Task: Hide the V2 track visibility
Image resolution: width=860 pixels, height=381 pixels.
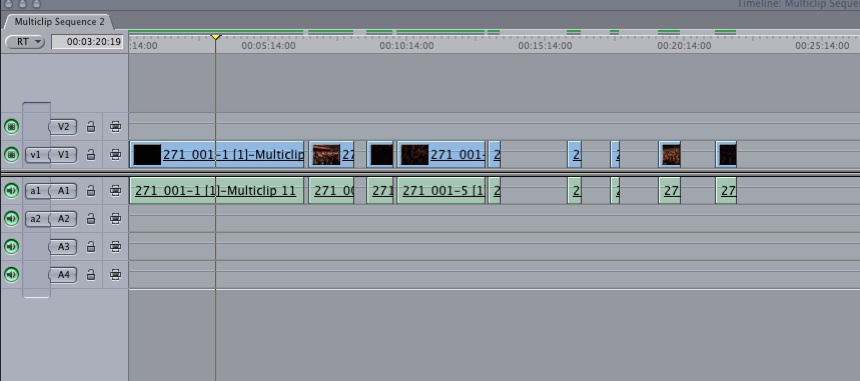Action: (x=11, y=127)
